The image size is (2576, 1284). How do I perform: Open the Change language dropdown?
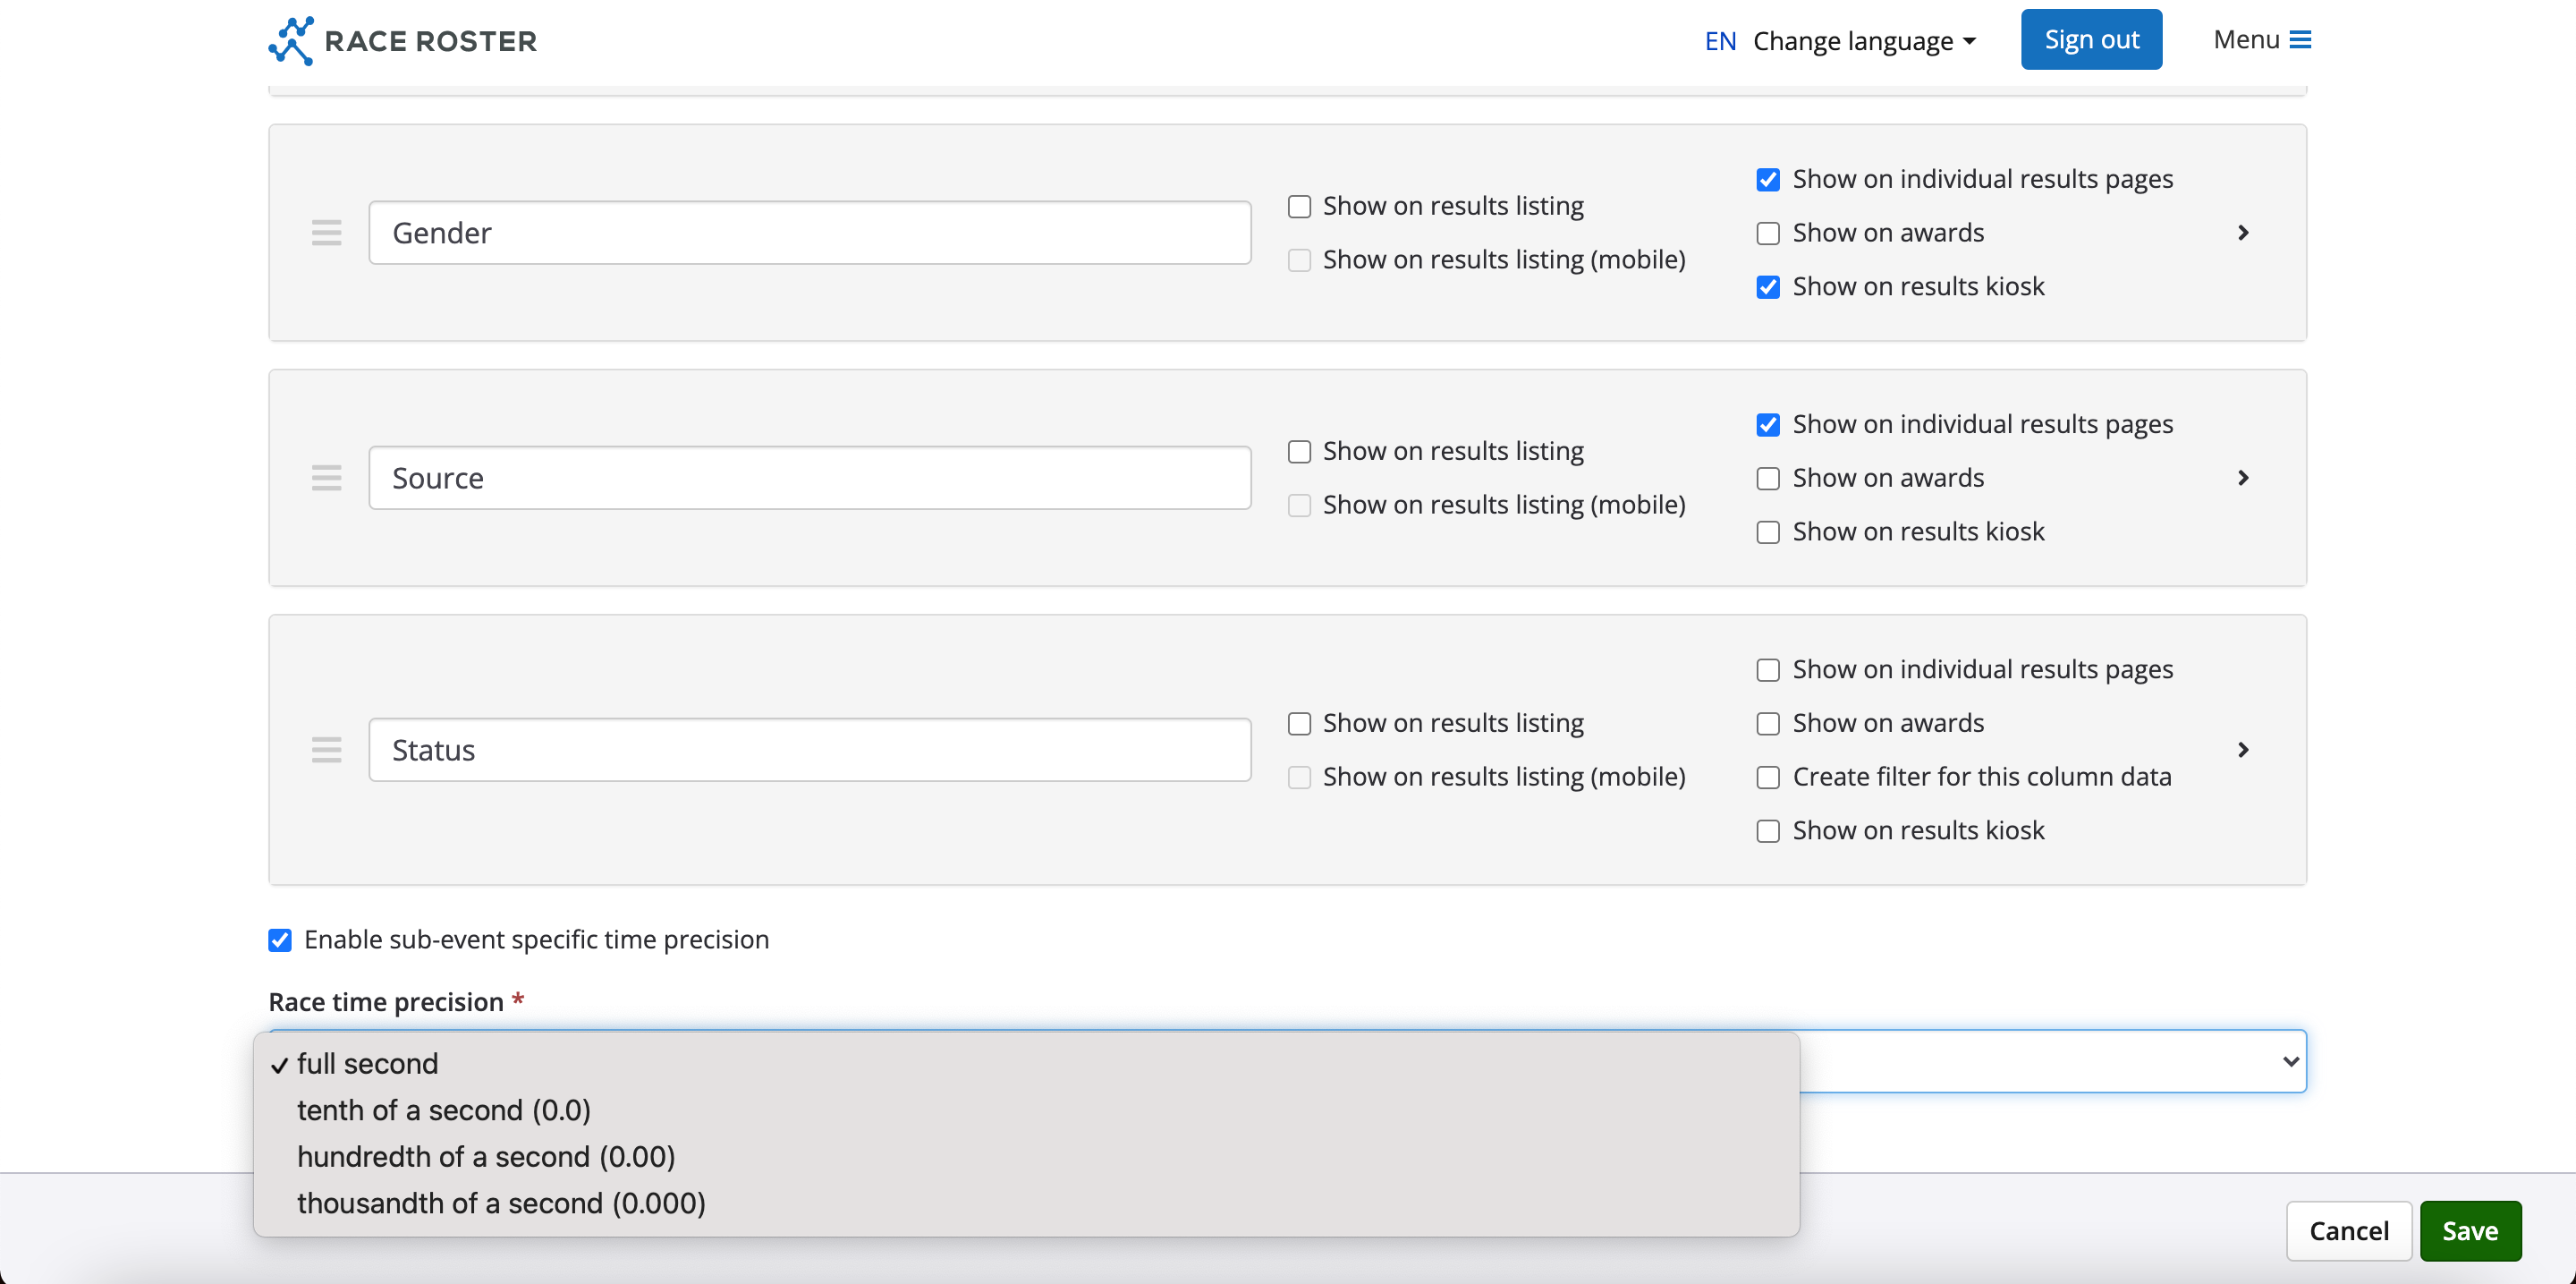point(1864,41)
